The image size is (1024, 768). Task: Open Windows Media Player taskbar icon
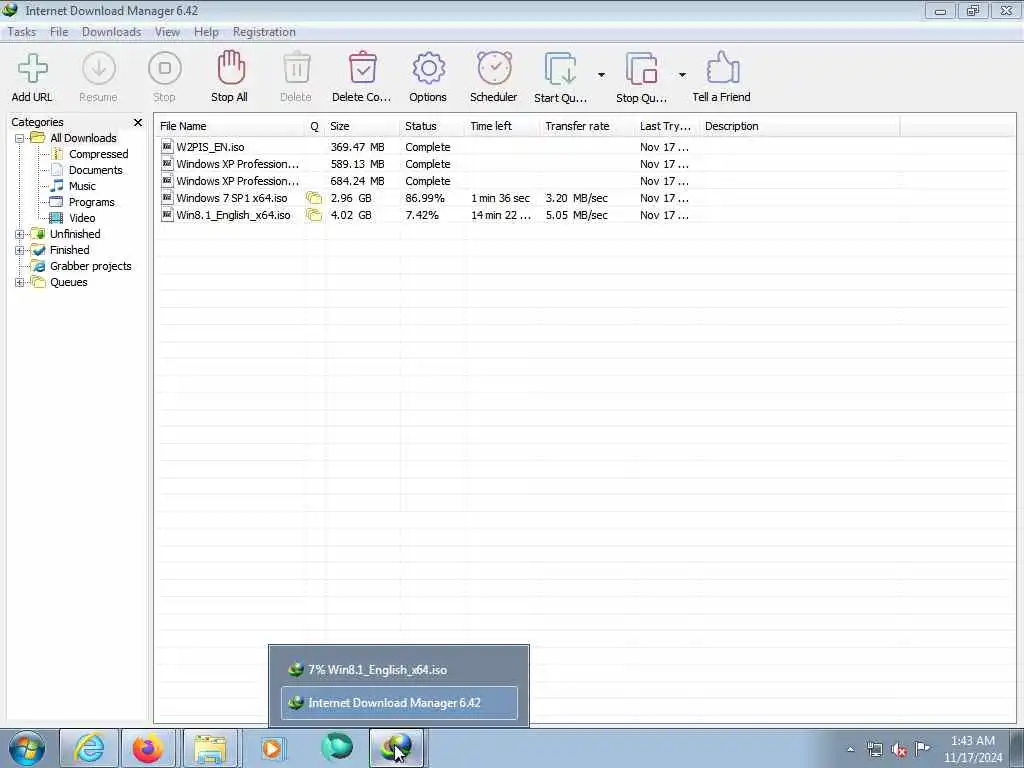point(272,748)
